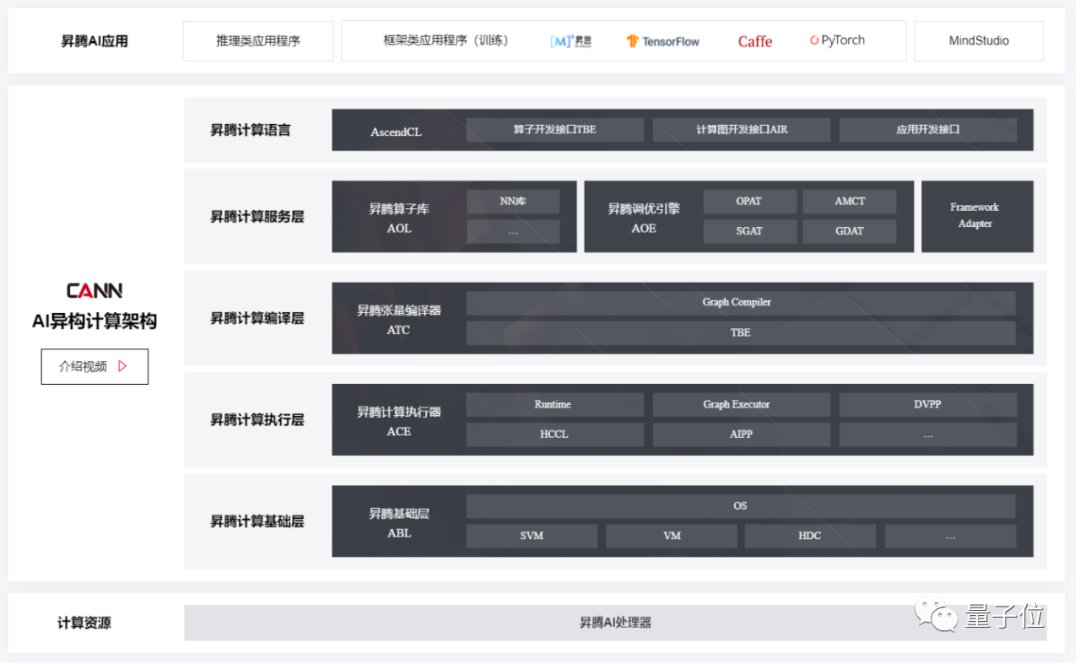Select the TBE bar in compile layer
Image resolution: width=1080 pixels, height=664 pixels.
coord(741,333)
